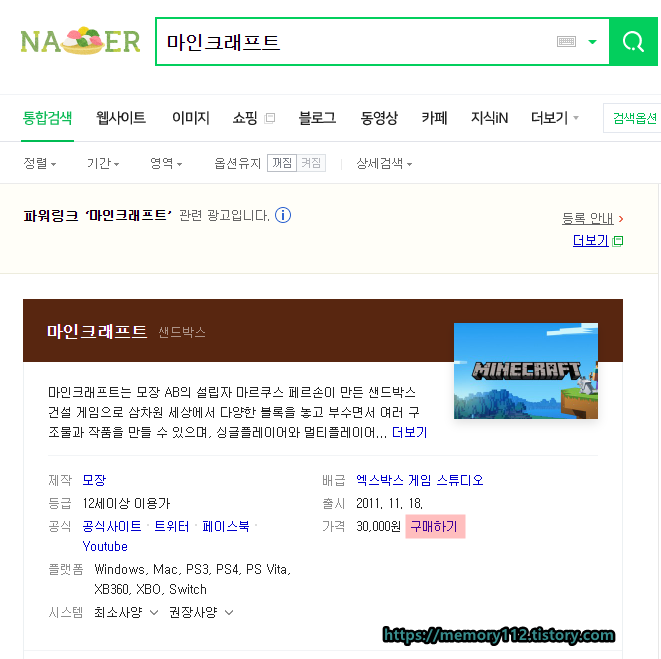The image size is (661, 659).
Task: Click the 마인크래프트 title in brown header
Action: (x=97, y=331)
